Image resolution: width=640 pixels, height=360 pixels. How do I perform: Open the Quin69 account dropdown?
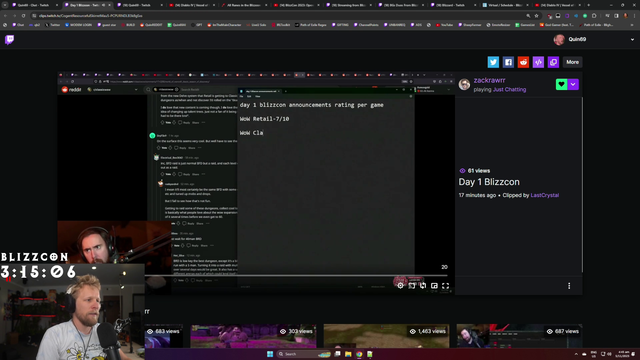click(x=632, y=40)
